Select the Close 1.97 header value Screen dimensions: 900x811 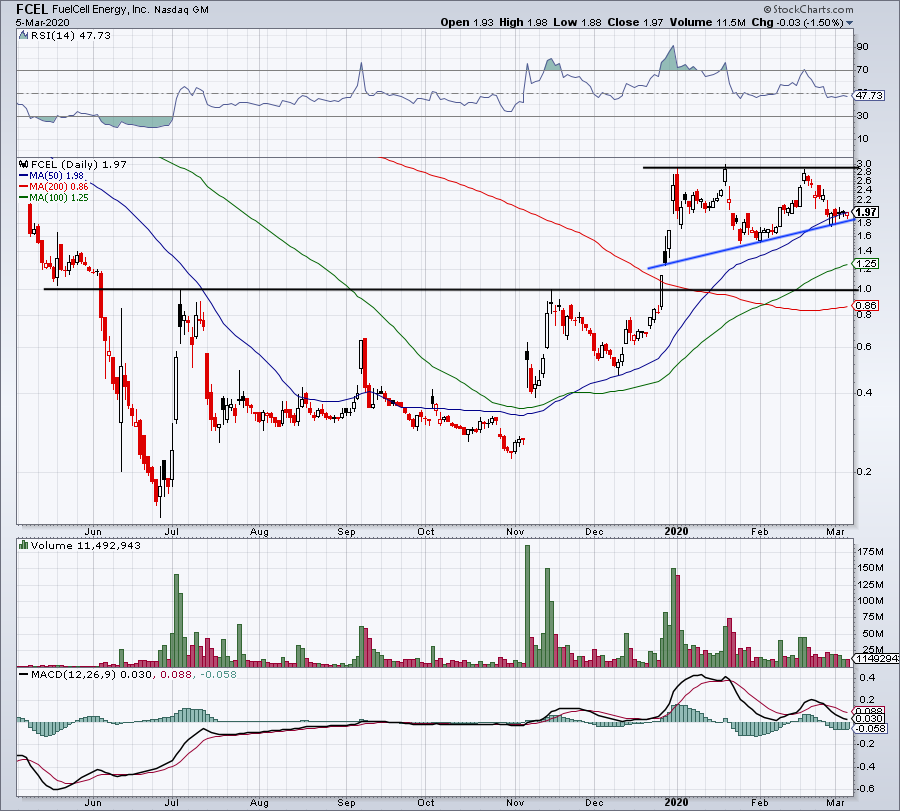pos(635,22)
